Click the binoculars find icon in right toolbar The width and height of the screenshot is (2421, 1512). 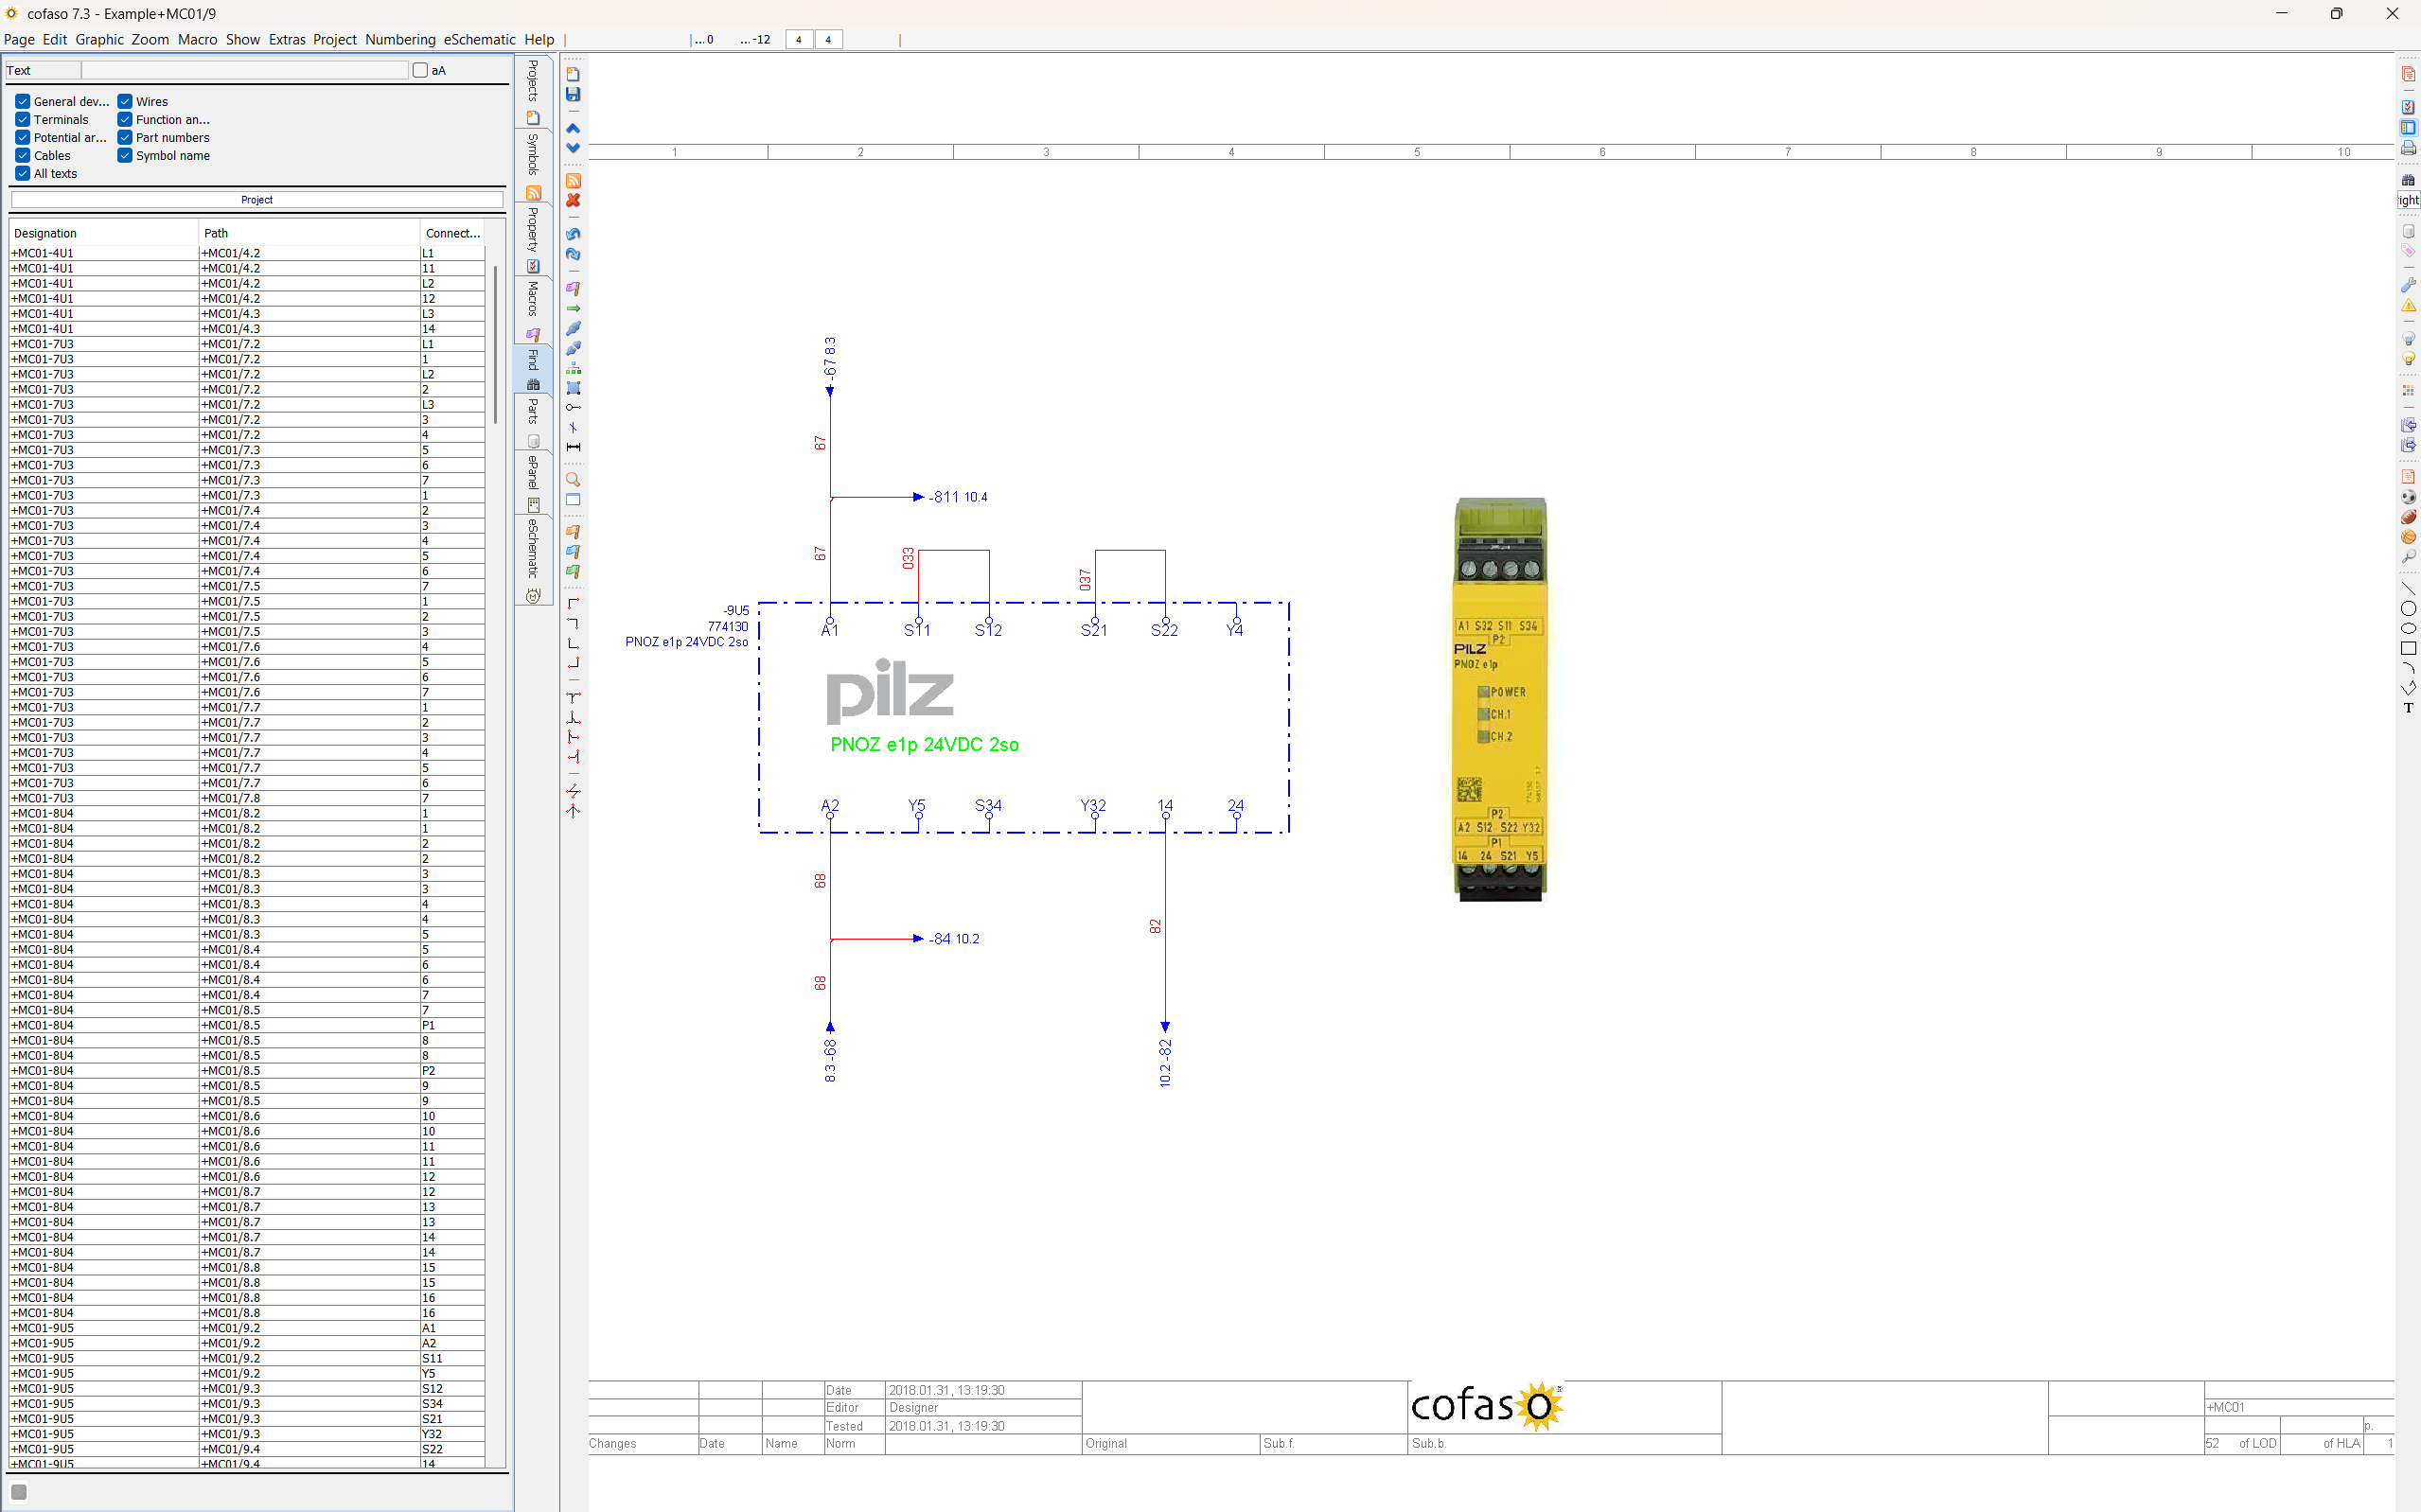click(x=2408, y=180)
